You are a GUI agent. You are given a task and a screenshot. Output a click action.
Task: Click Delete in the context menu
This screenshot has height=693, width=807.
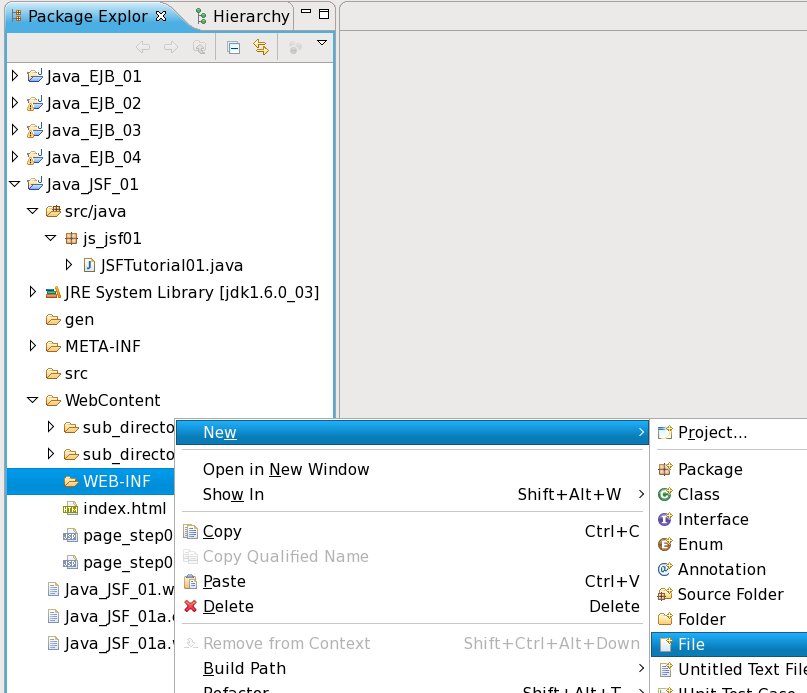(228, 606)
